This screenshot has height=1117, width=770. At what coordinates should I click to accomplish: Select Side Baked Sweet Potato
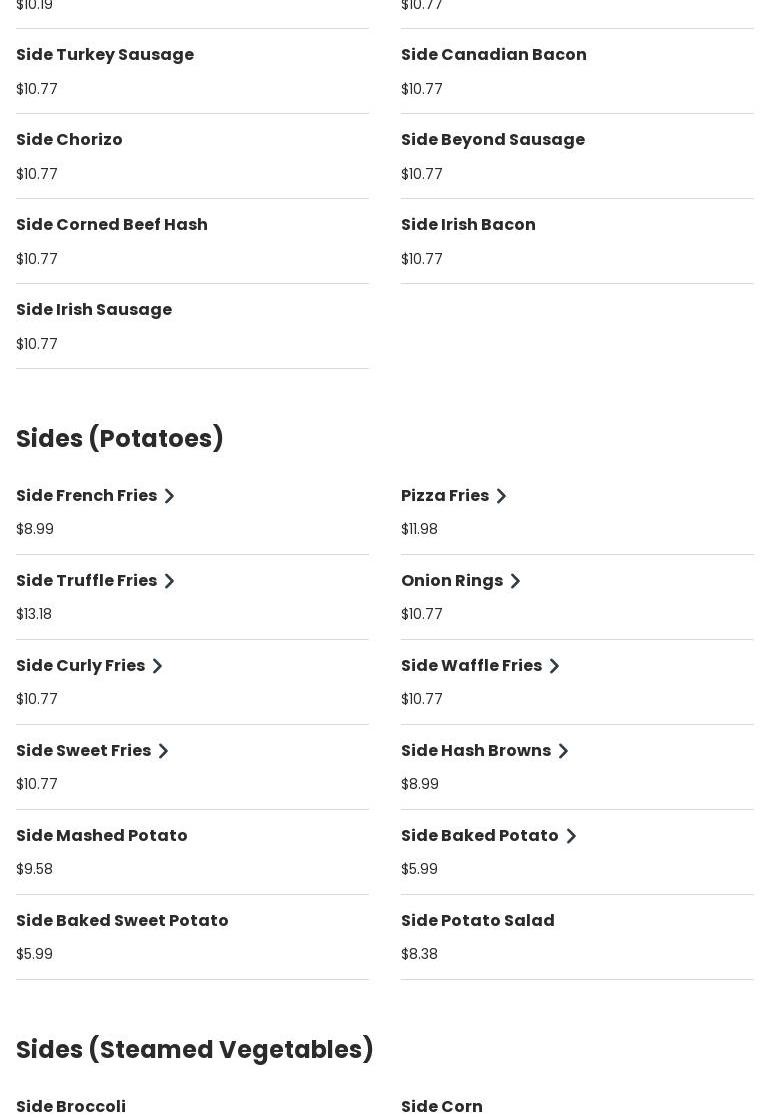pos(122,921)
